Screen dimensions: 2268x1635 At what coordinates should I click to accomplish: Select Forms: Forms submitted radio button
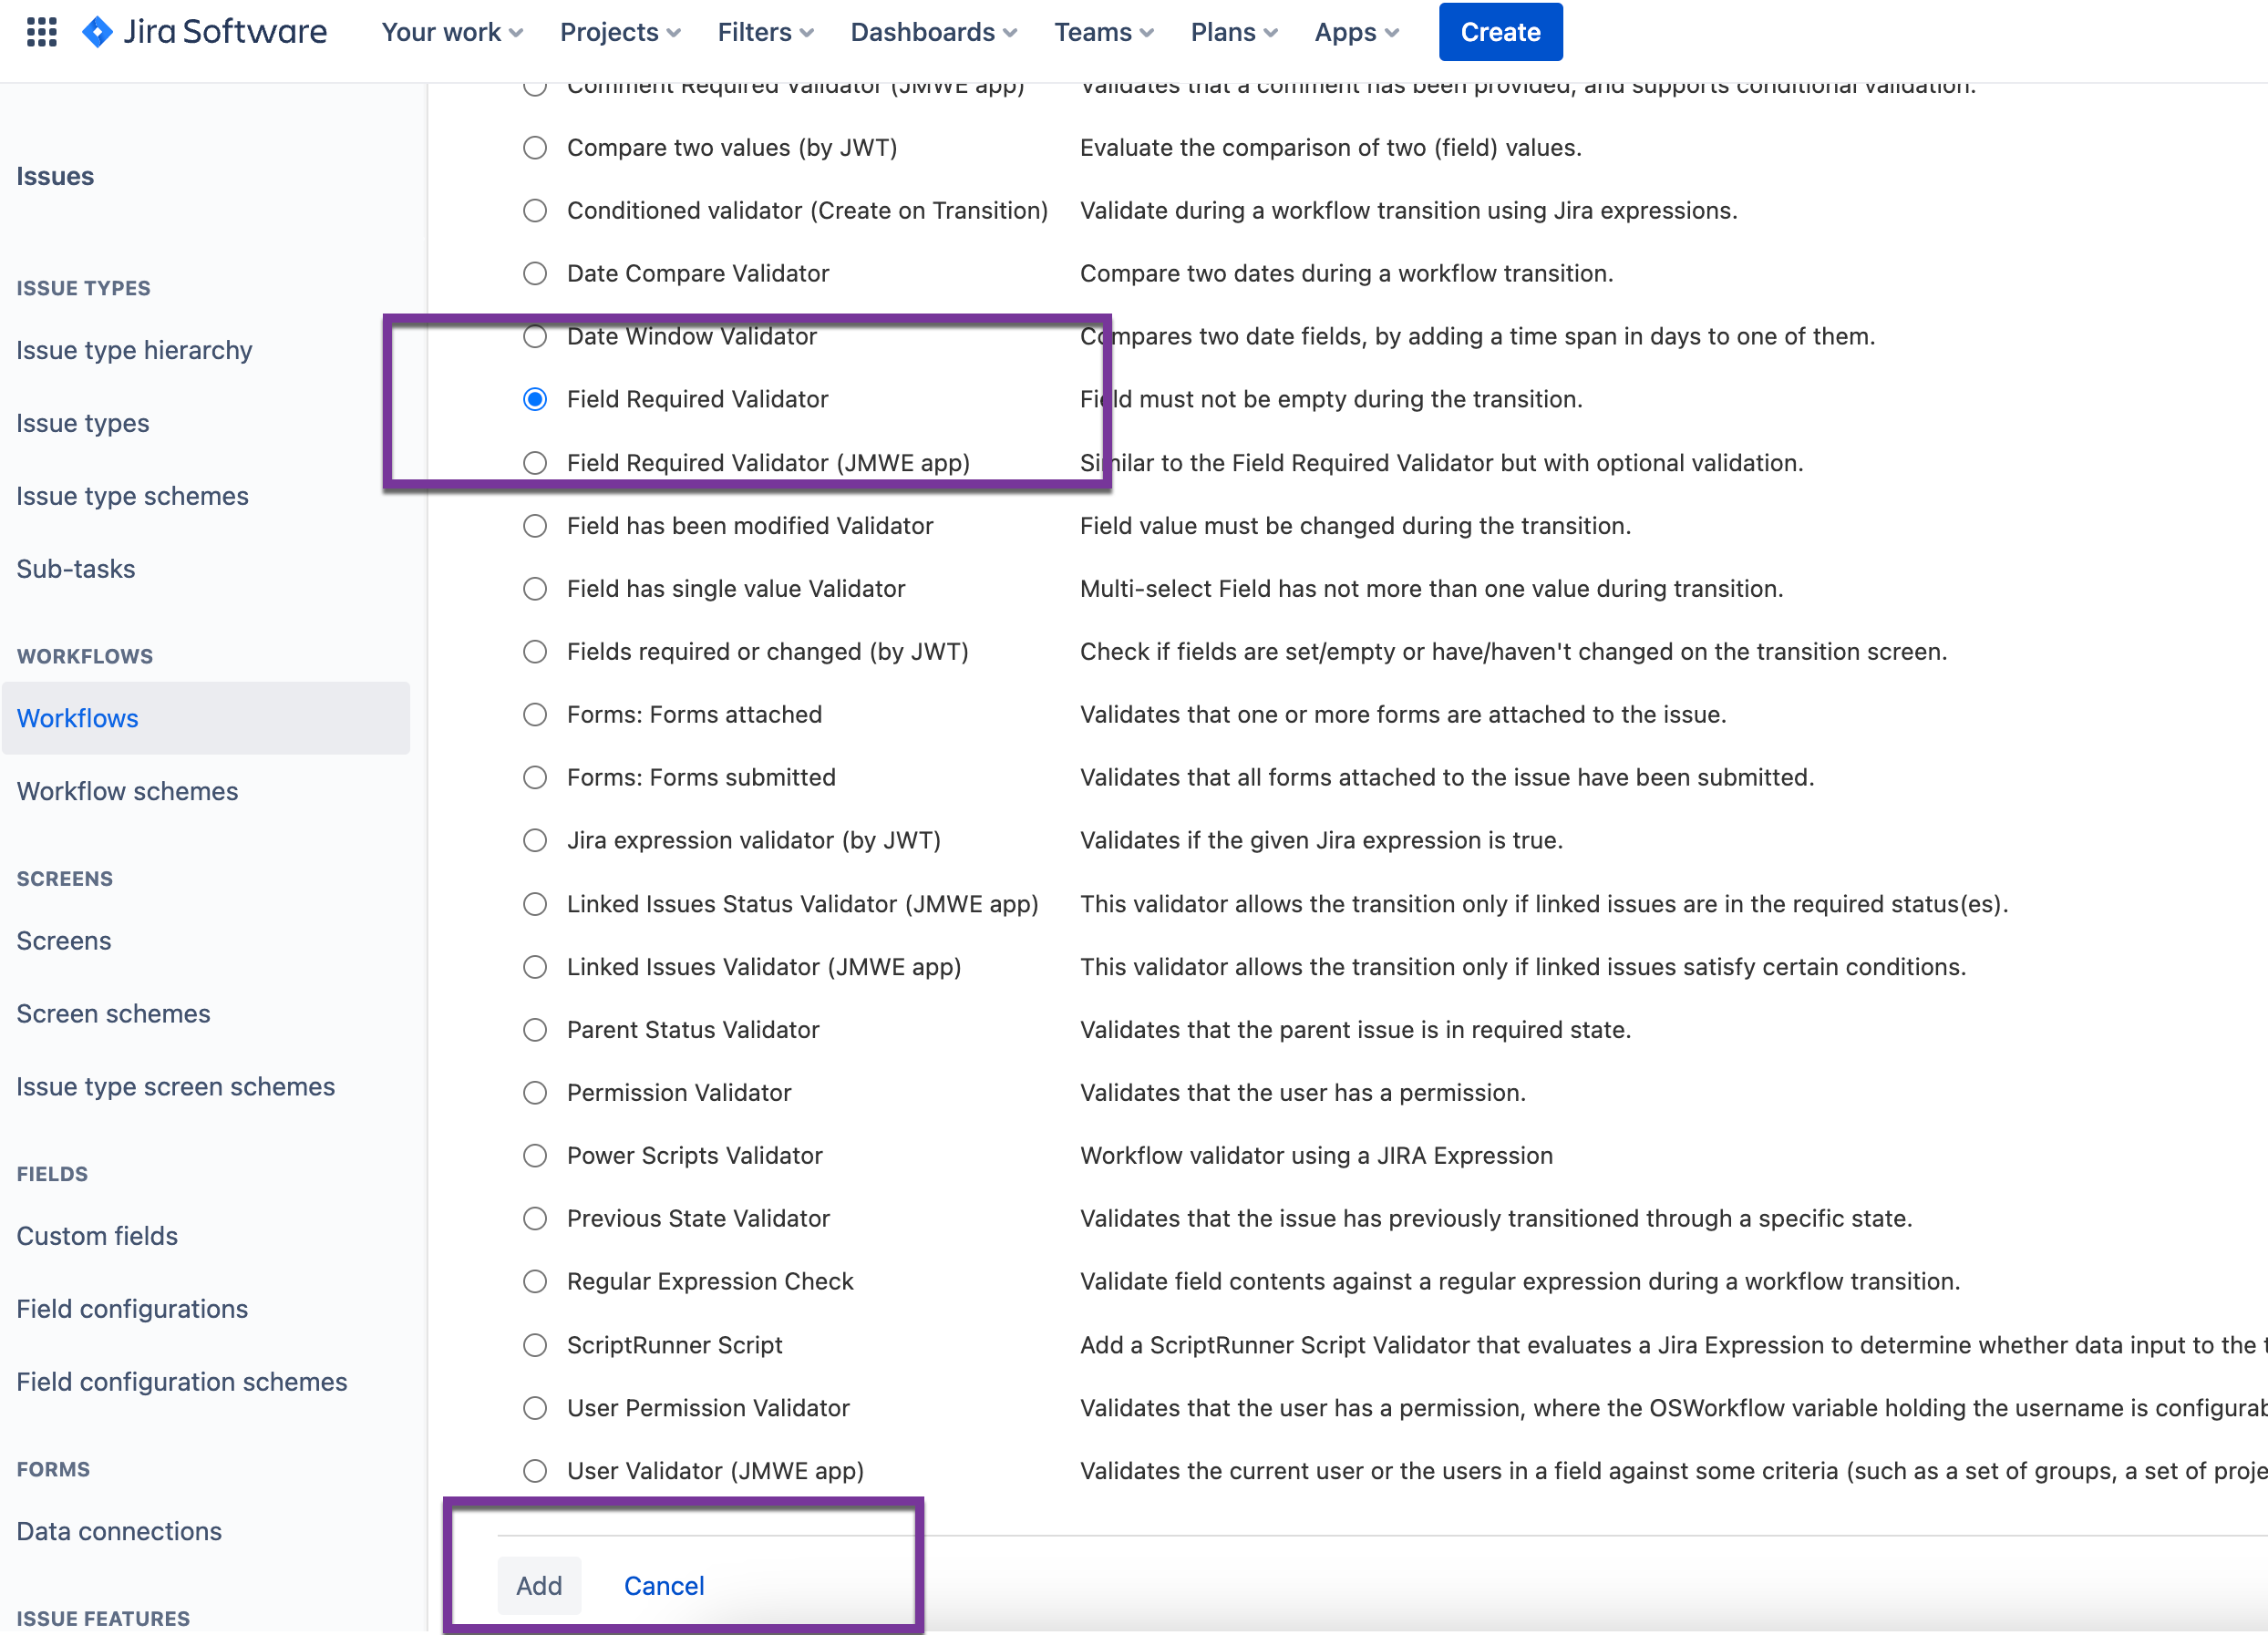535,777
